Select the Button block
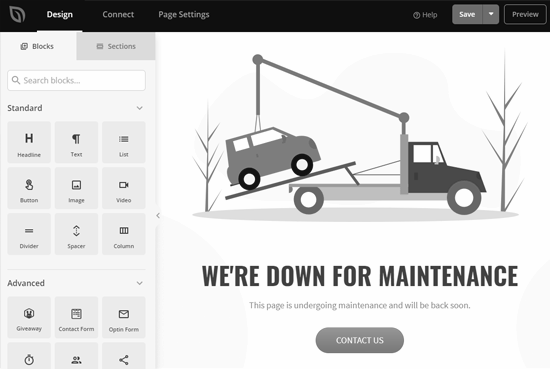Image resolution: width=550 pixels, height=369 pixels. pos(29,188)
